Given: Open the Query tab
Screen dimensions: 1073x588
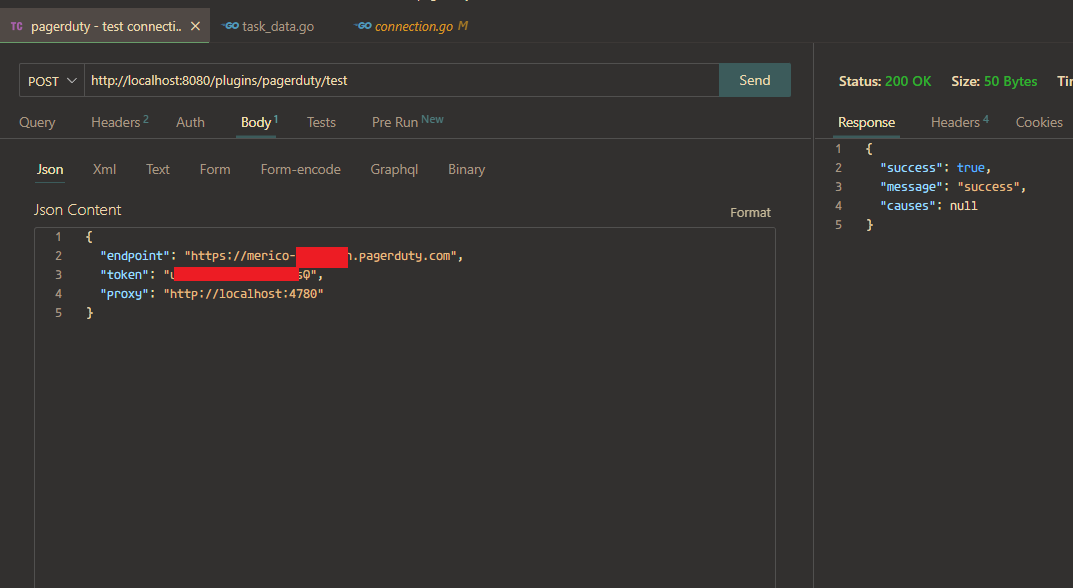Looking at the screenshot, I should point(37,122).
